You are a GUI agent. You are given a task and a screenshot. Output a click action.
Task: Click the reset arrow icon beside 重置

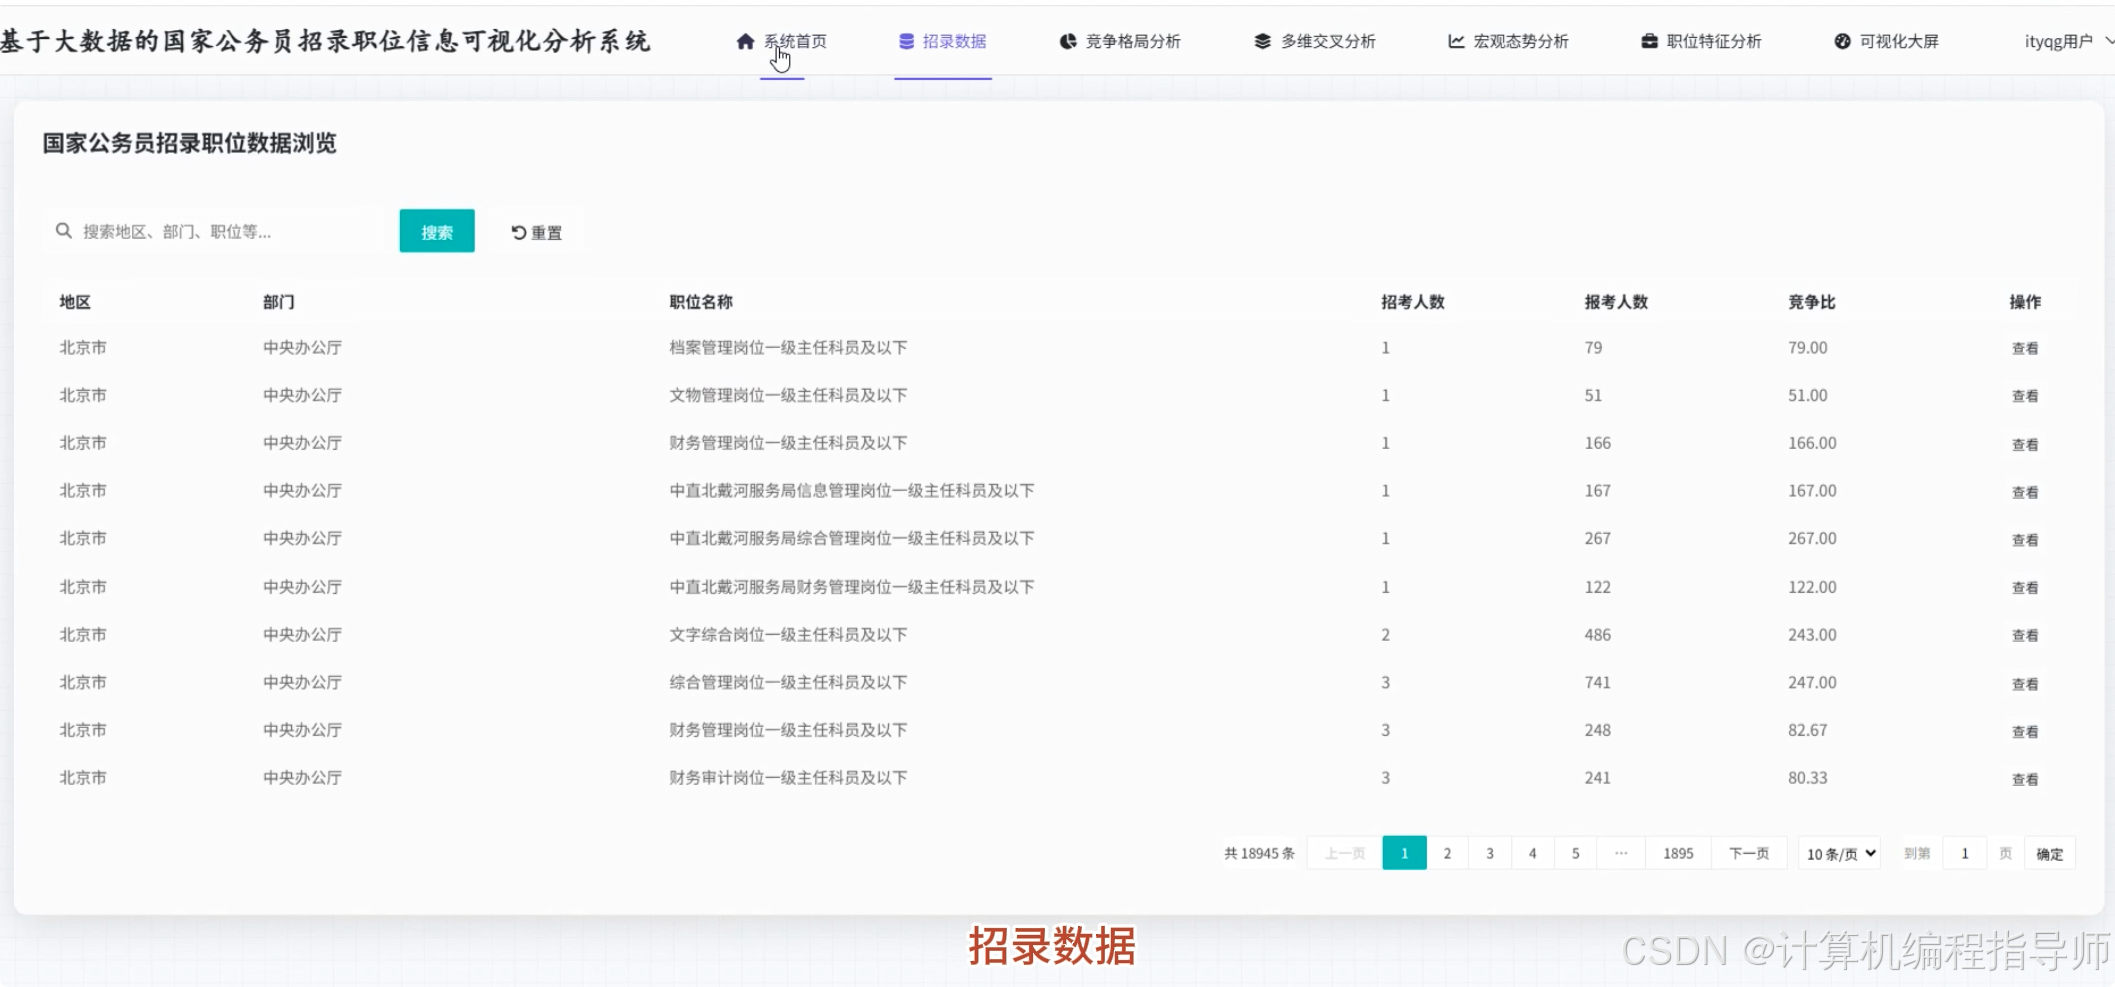click(517, 231)
